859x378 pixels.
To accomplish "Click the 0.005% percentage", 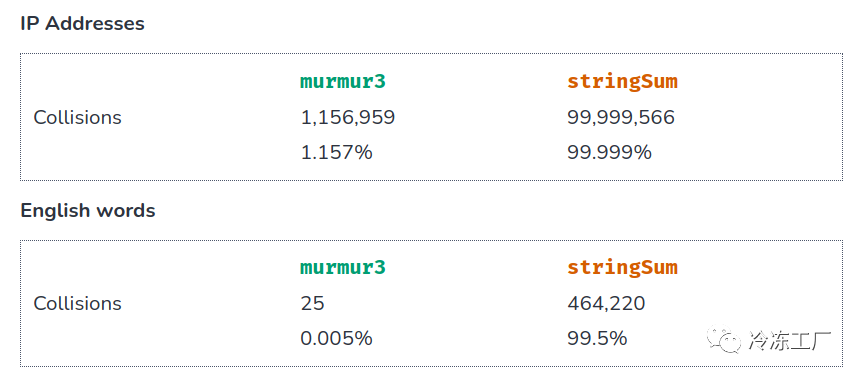I will tap(336, 339).
